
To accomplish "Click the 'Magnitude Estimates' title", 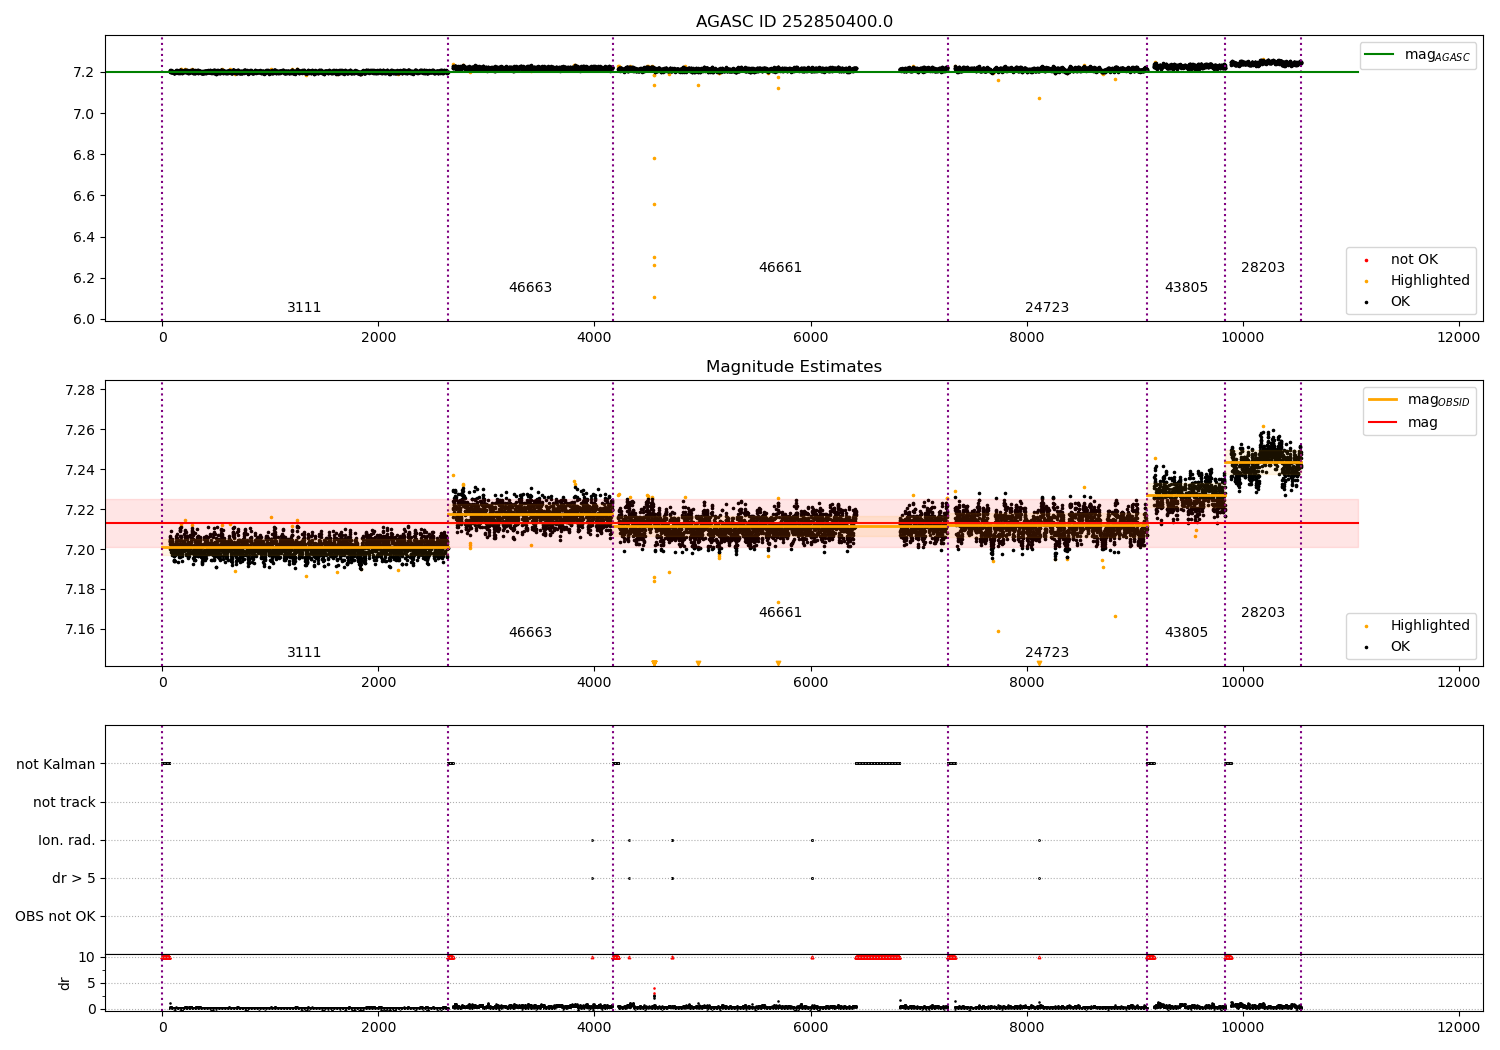I will tap(794, 367).
